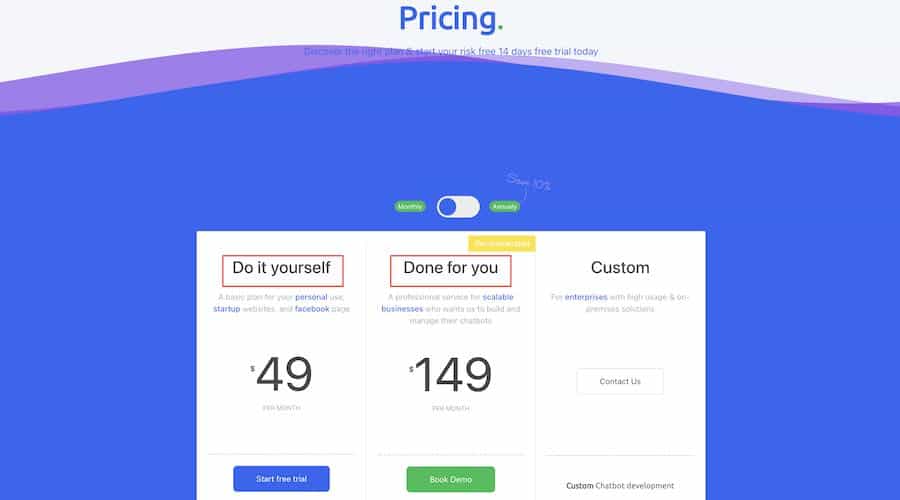Open the 'personal' link in Do it yourself
Viewport: 900px width, 500px height.
point(311,297)
